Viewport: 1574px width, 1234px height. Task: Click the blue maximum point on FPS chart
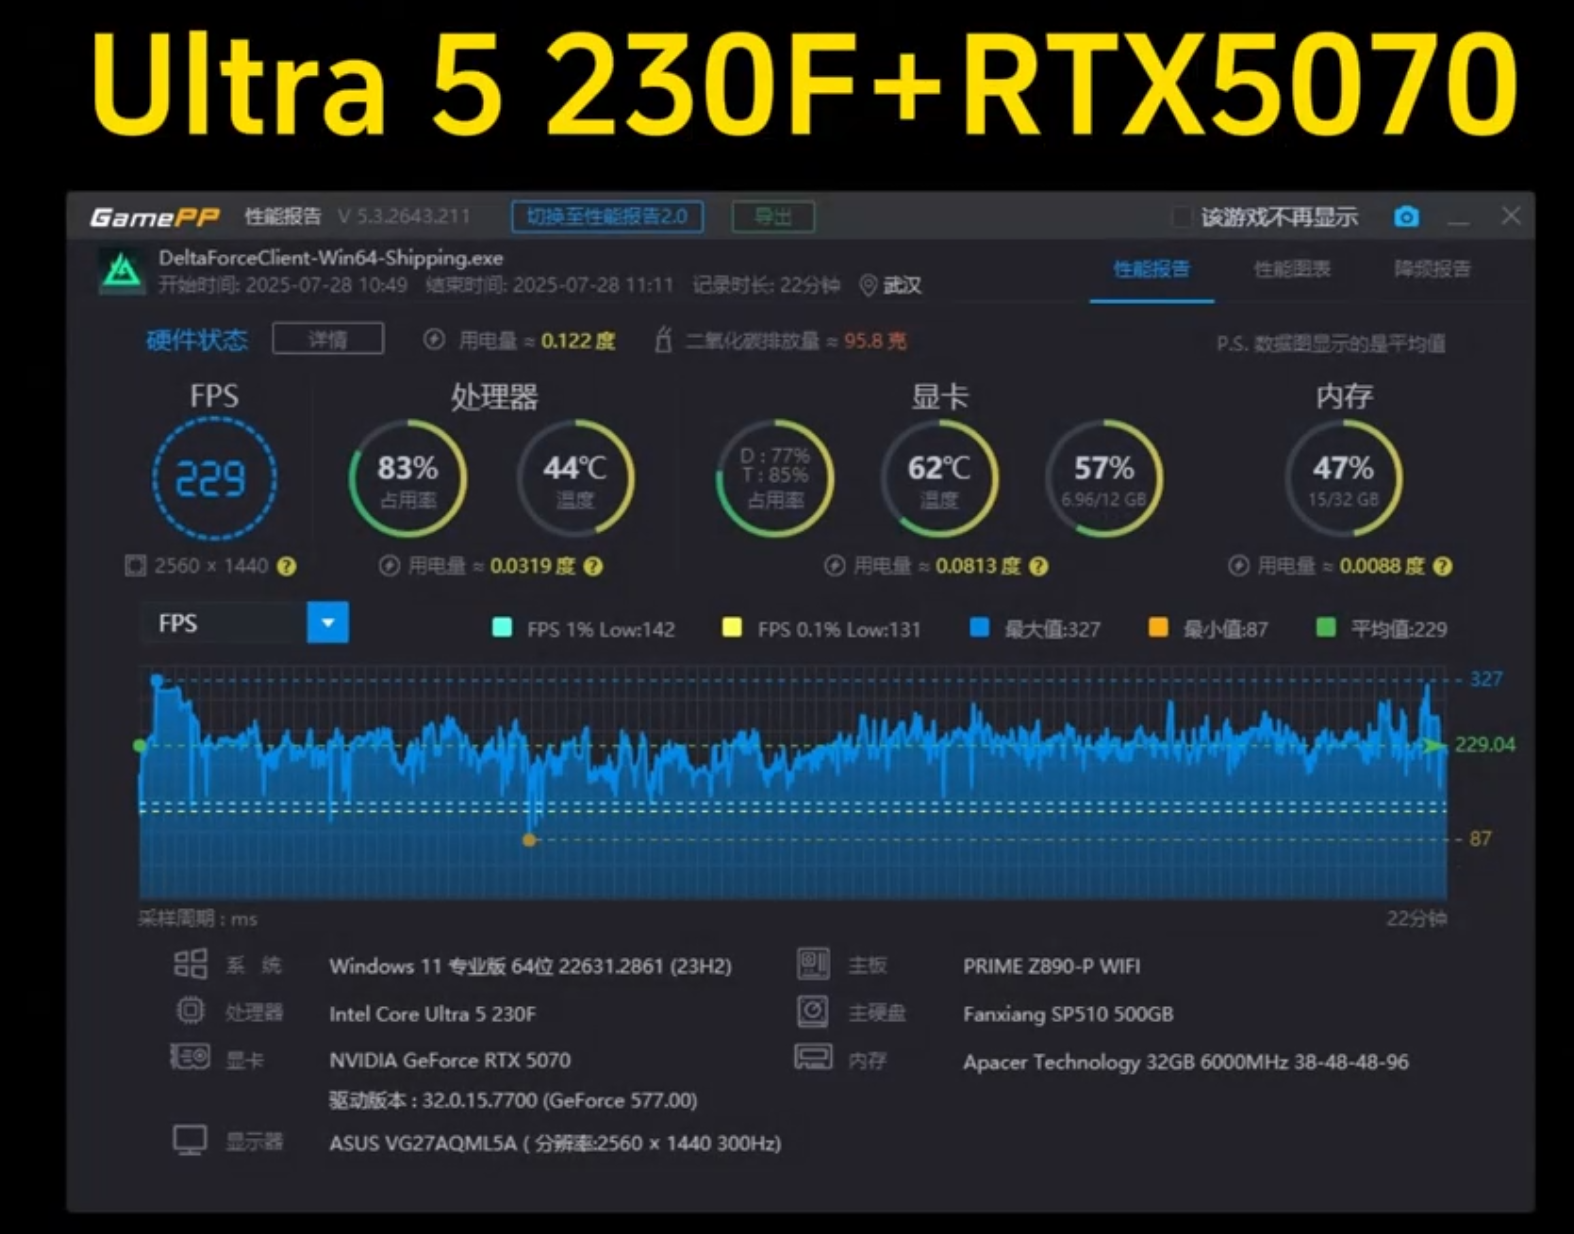pyautogui.click(x=157, y=680)
